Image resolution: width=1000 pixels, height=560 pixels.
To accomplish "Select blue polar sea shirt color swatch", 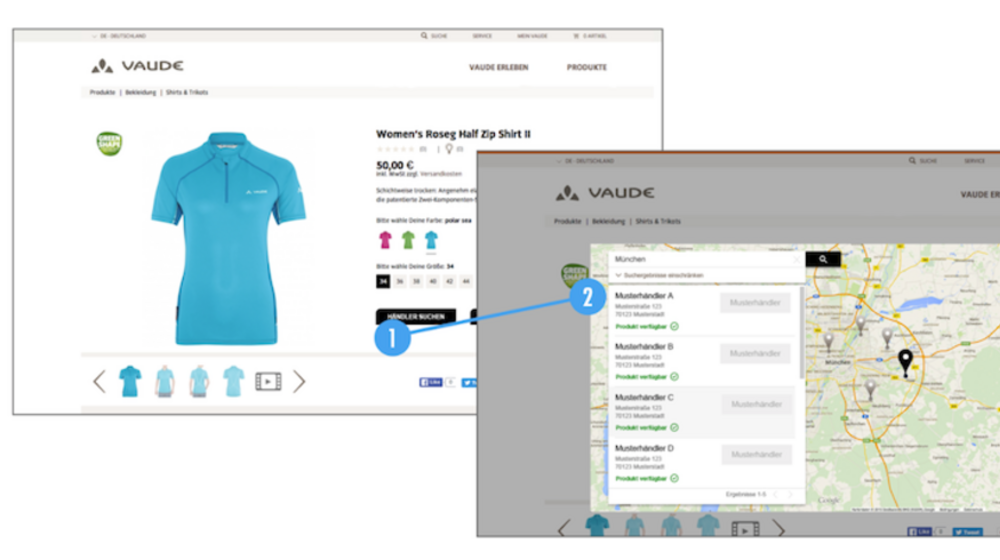I will tap(431, 240).
